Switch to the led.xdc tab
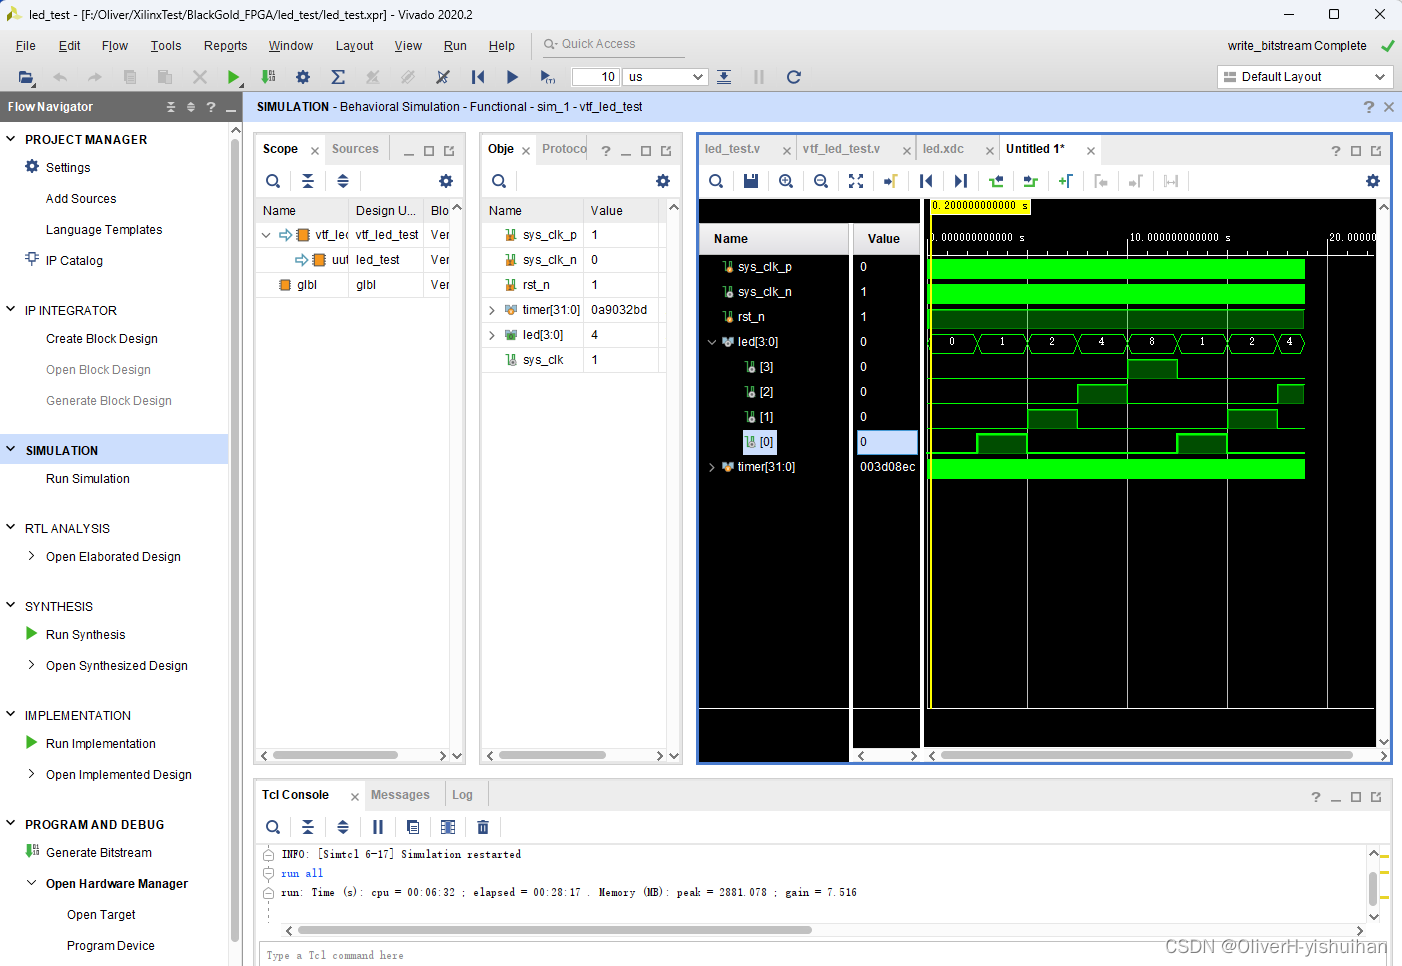 coord(943,149)
